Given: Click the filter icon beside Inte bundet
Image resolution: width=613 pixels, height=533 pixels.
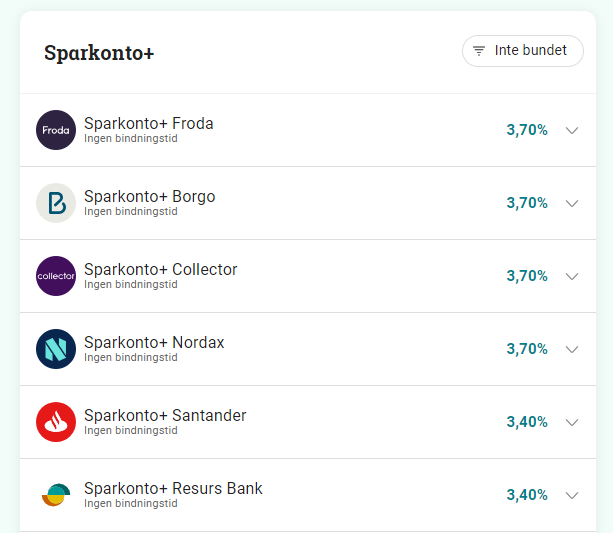Looking at the screenshot, I should (x=479, y=51).
